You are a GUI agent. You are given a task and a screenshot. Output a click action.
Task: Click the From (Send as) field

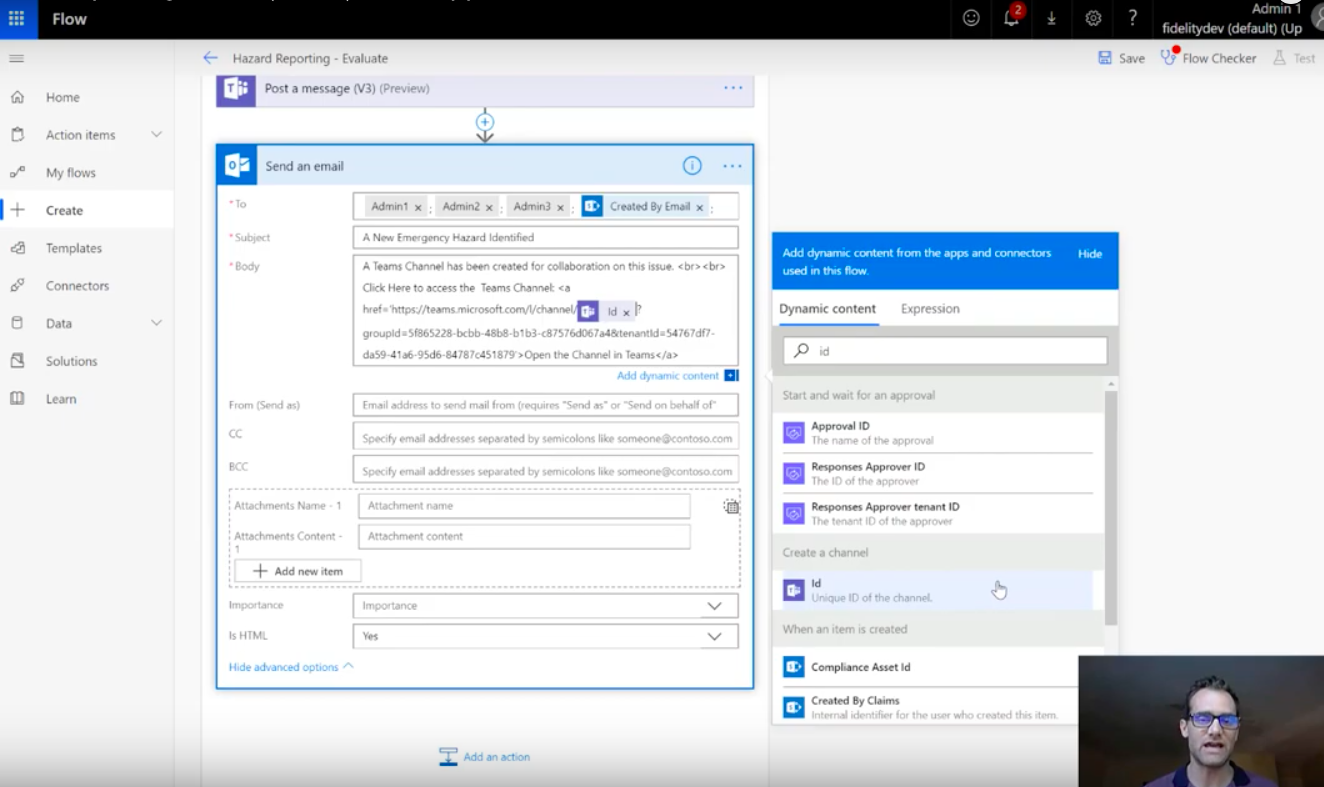coord(545,405)
